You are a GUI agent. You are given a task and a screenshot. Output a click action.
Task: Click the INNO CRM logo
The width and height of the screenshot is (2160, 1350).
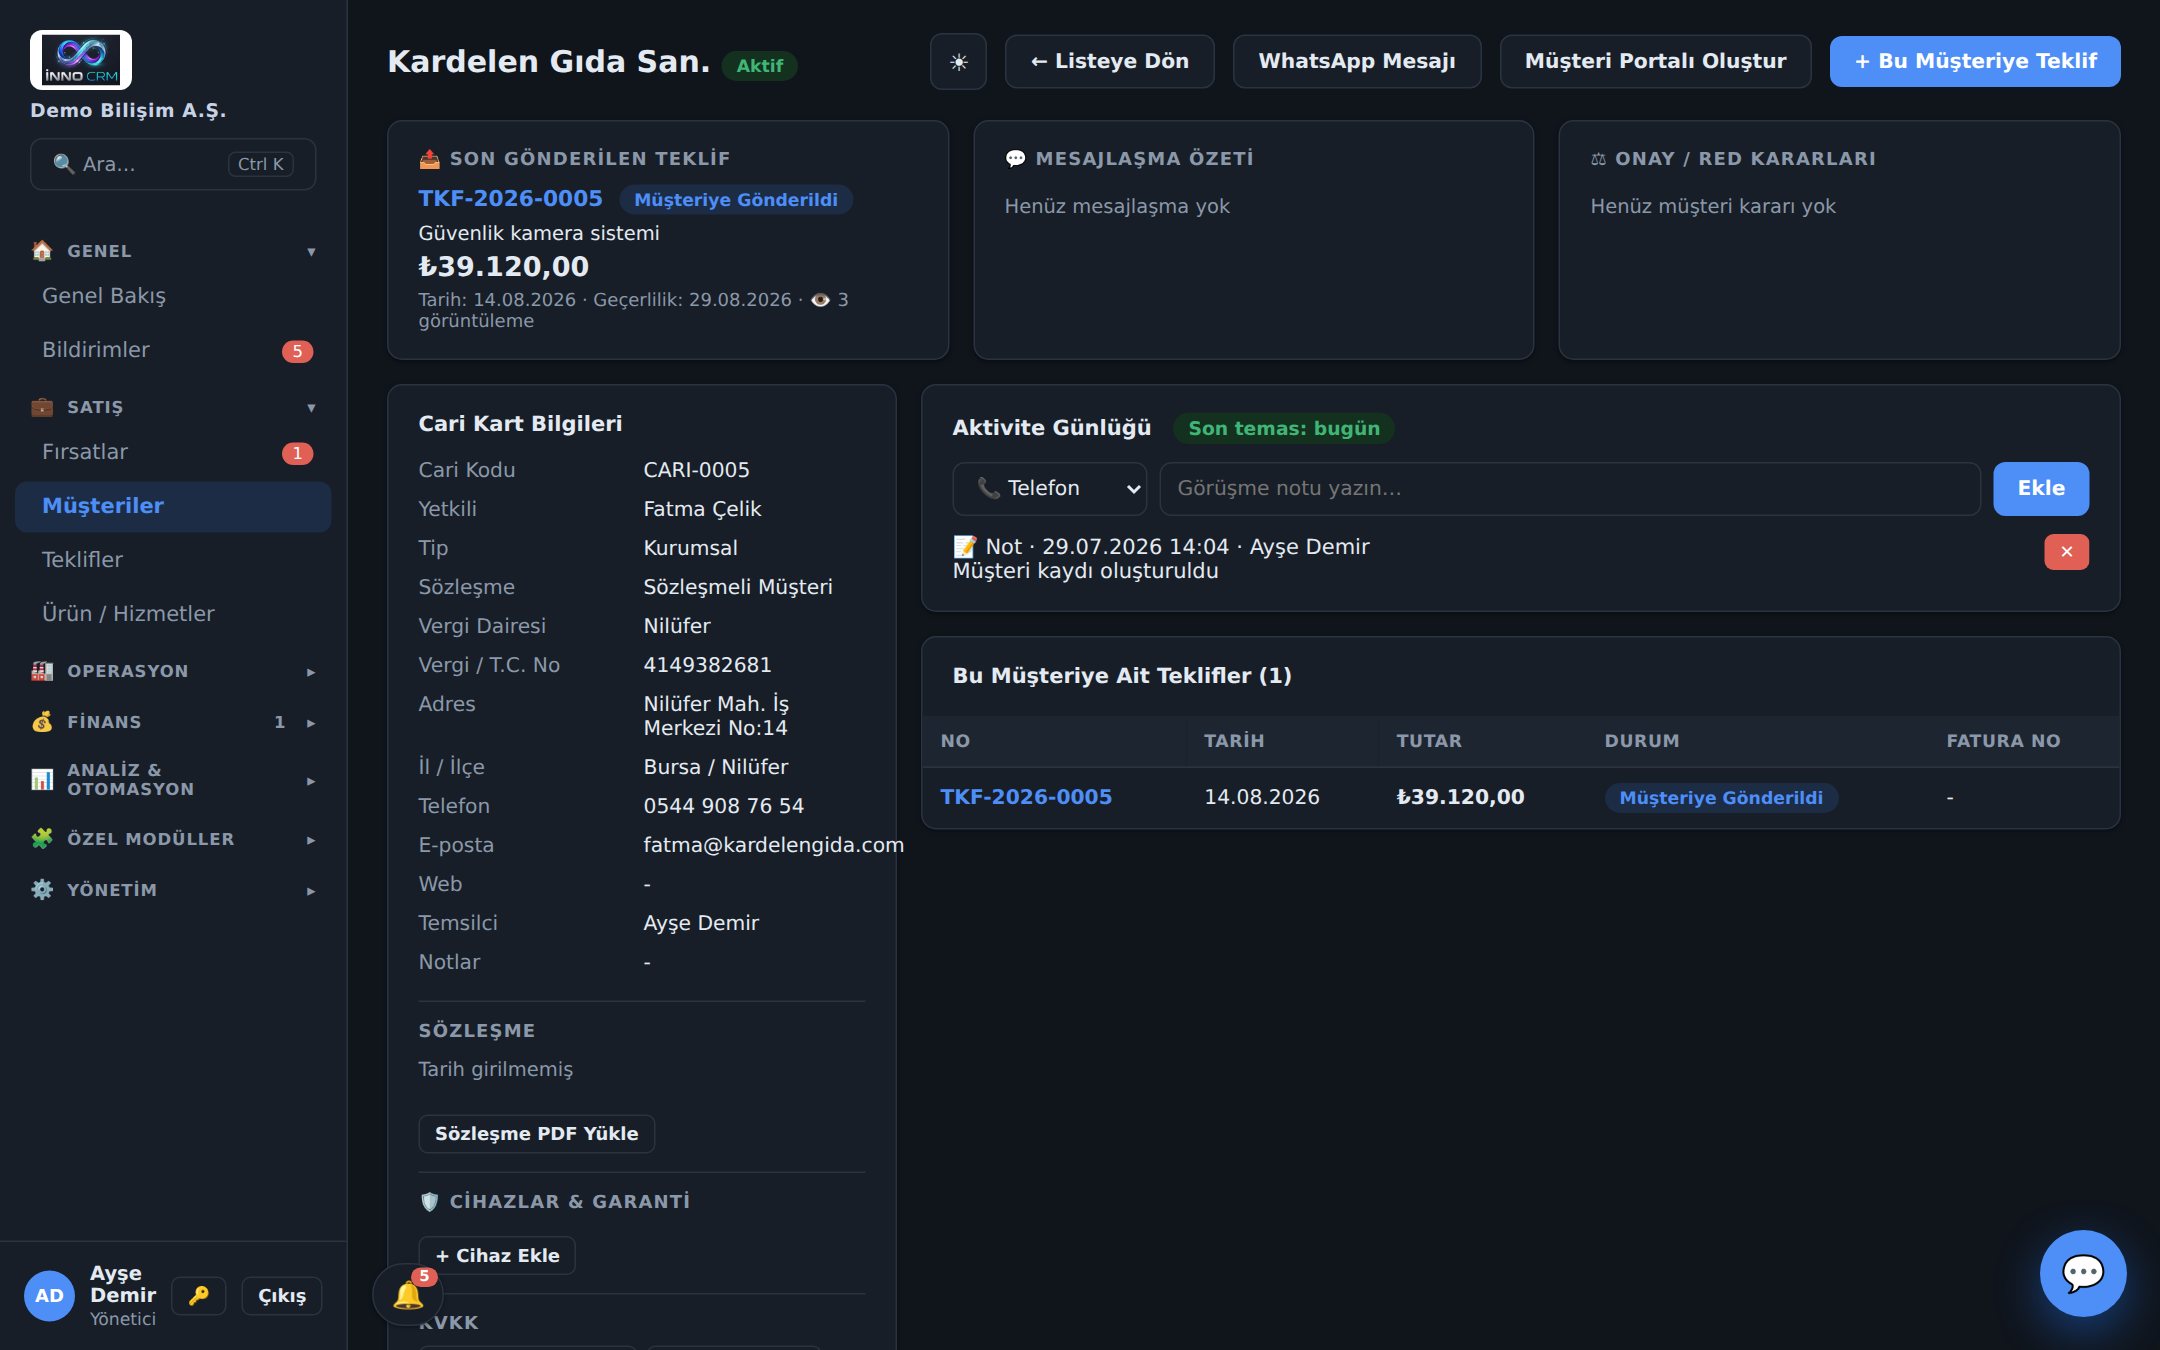click(81, 60)
